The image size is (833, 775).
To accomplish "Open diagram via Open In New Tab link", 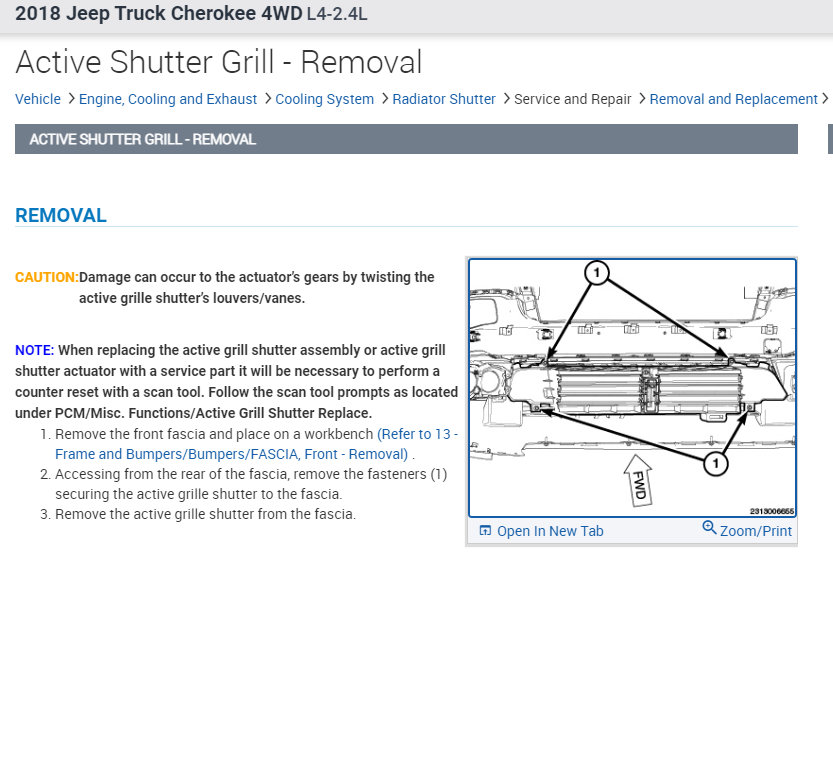I will tap(550, 531).
